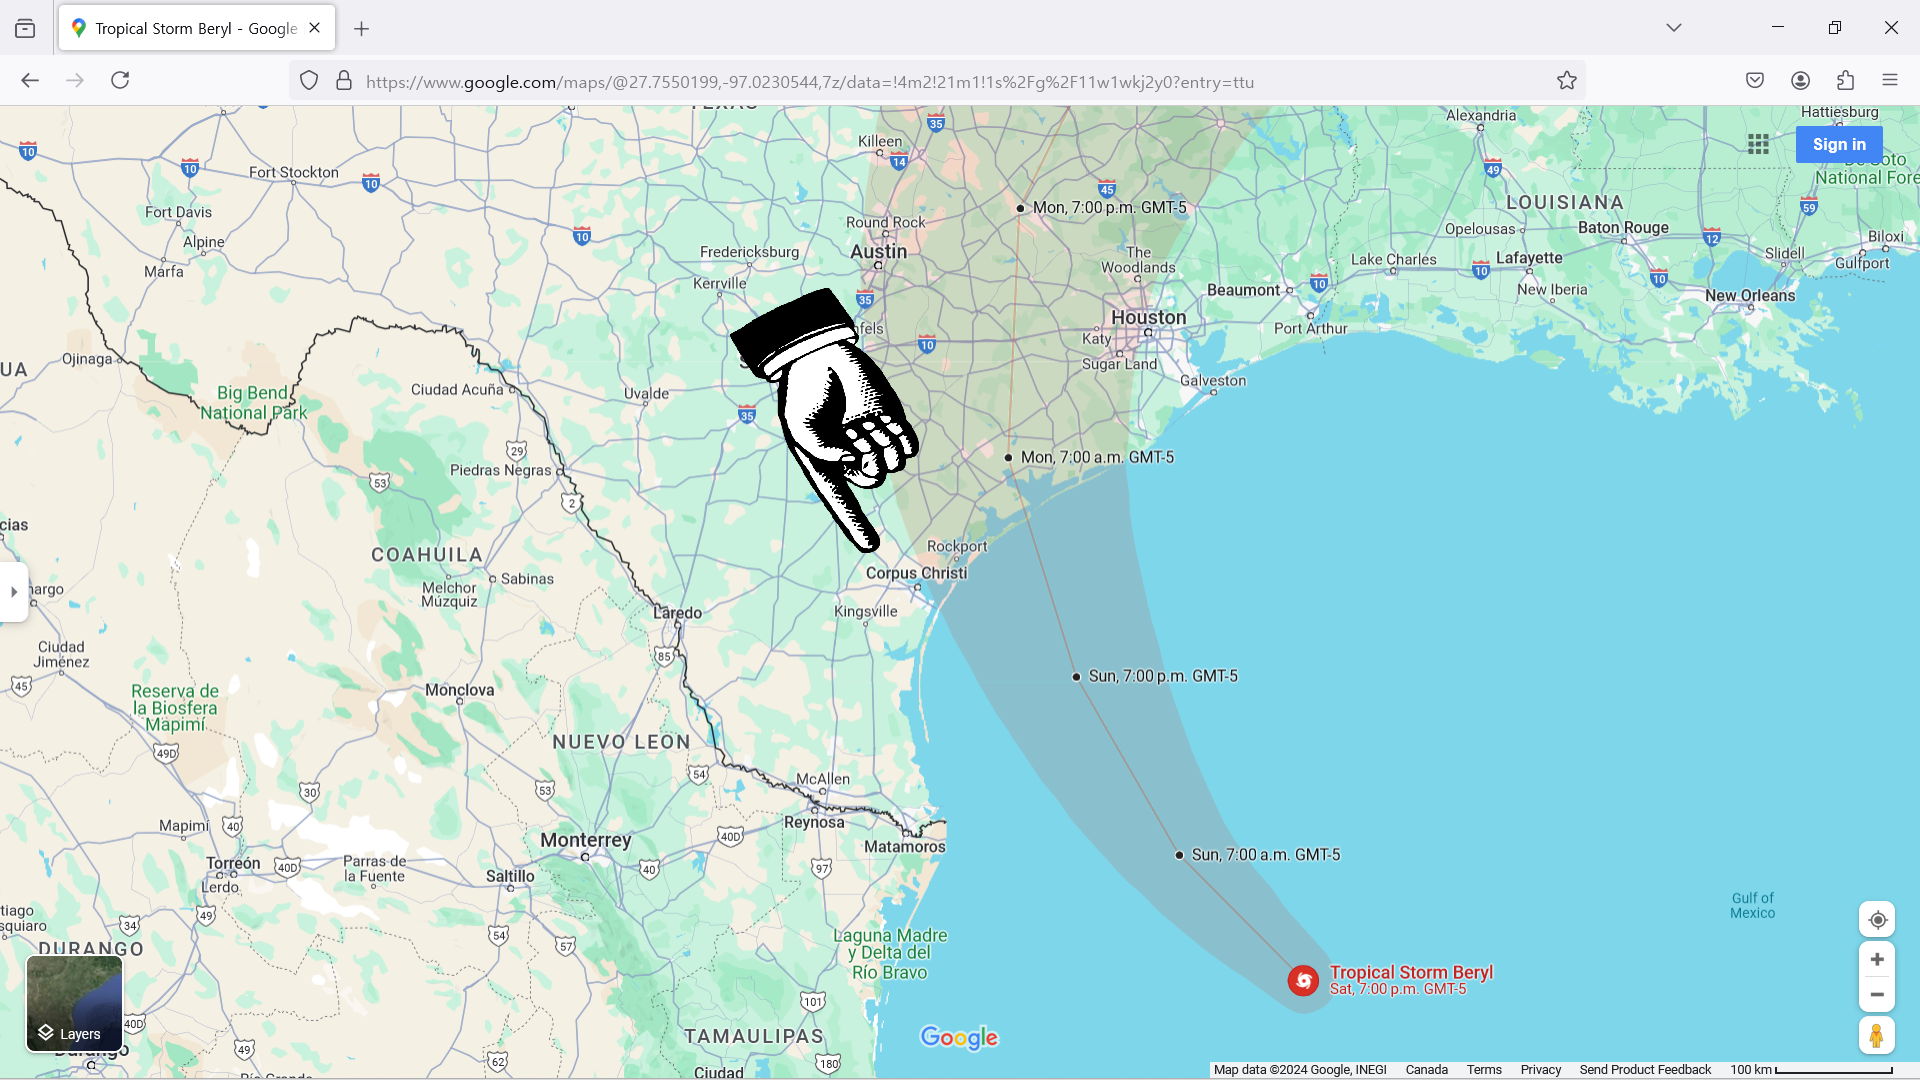Click the Piedras Negras label
Screen dimensions: 1920x1080
(x=500, y=471)
